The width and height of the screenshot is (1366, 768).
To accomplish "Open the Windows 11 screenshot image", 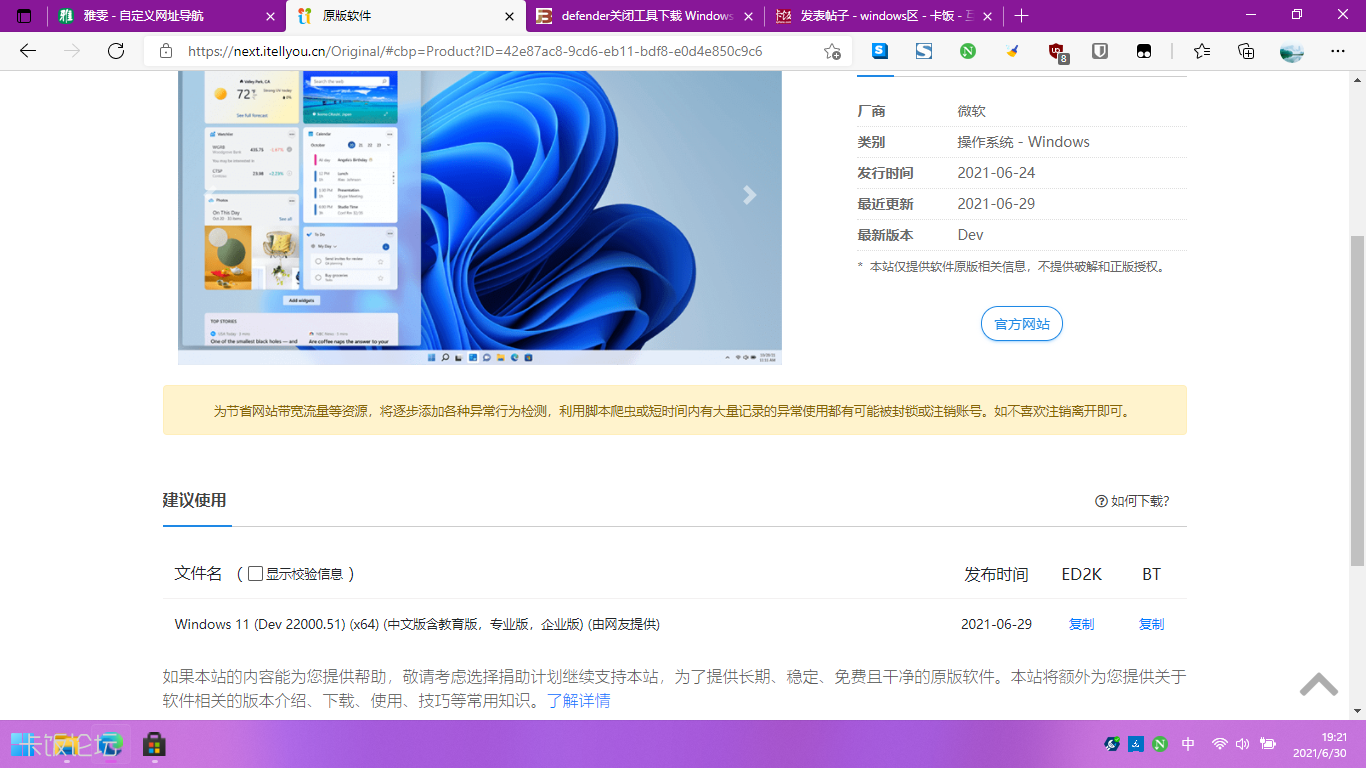I will (480, 218).
